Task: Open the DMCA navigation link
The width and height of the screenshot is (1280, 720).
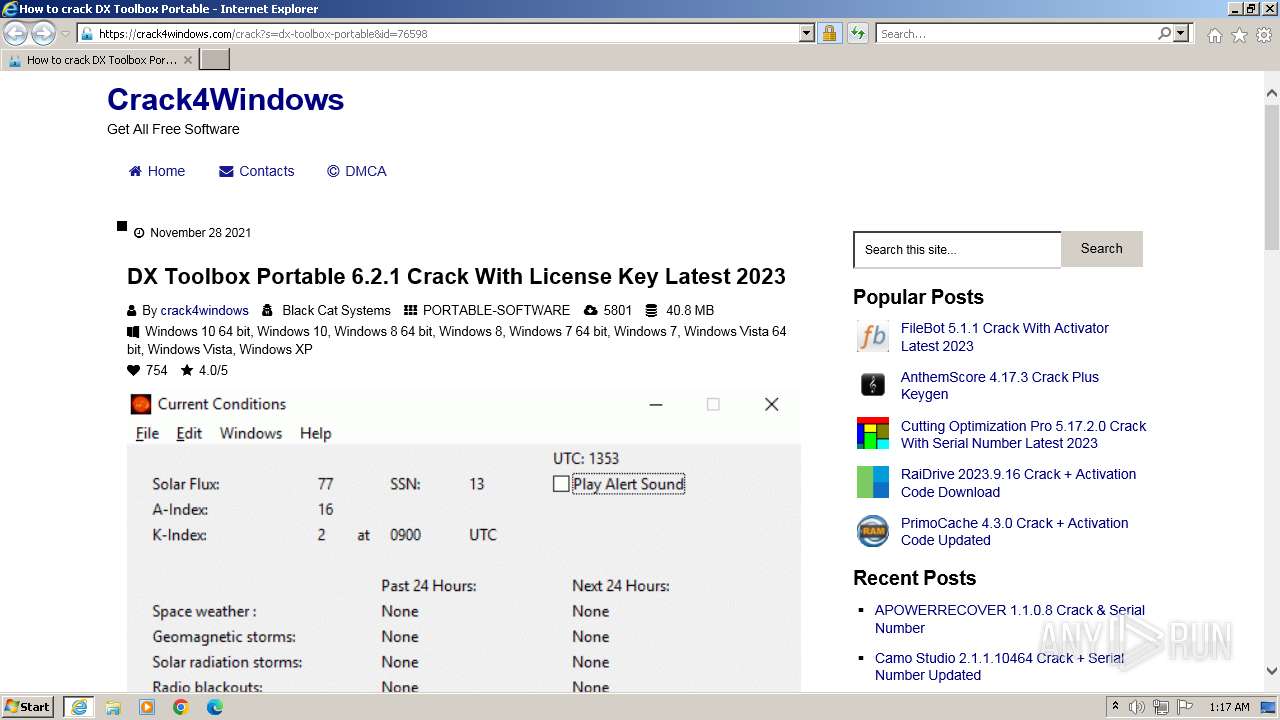Action: [357, 171]
